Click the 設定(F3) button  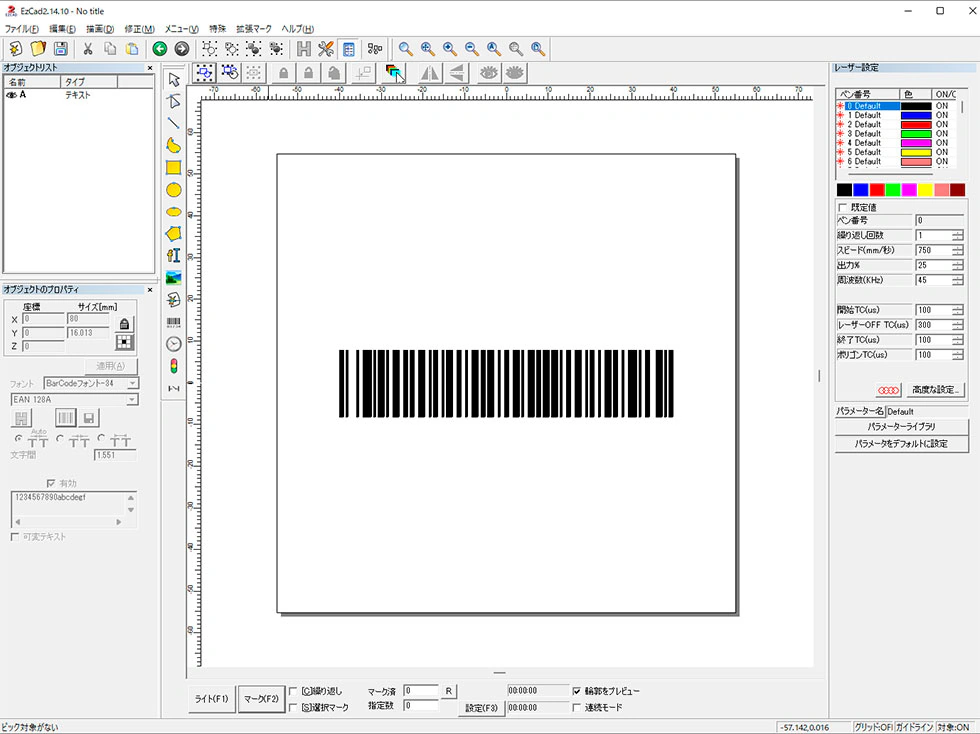(x=481, y=708)
